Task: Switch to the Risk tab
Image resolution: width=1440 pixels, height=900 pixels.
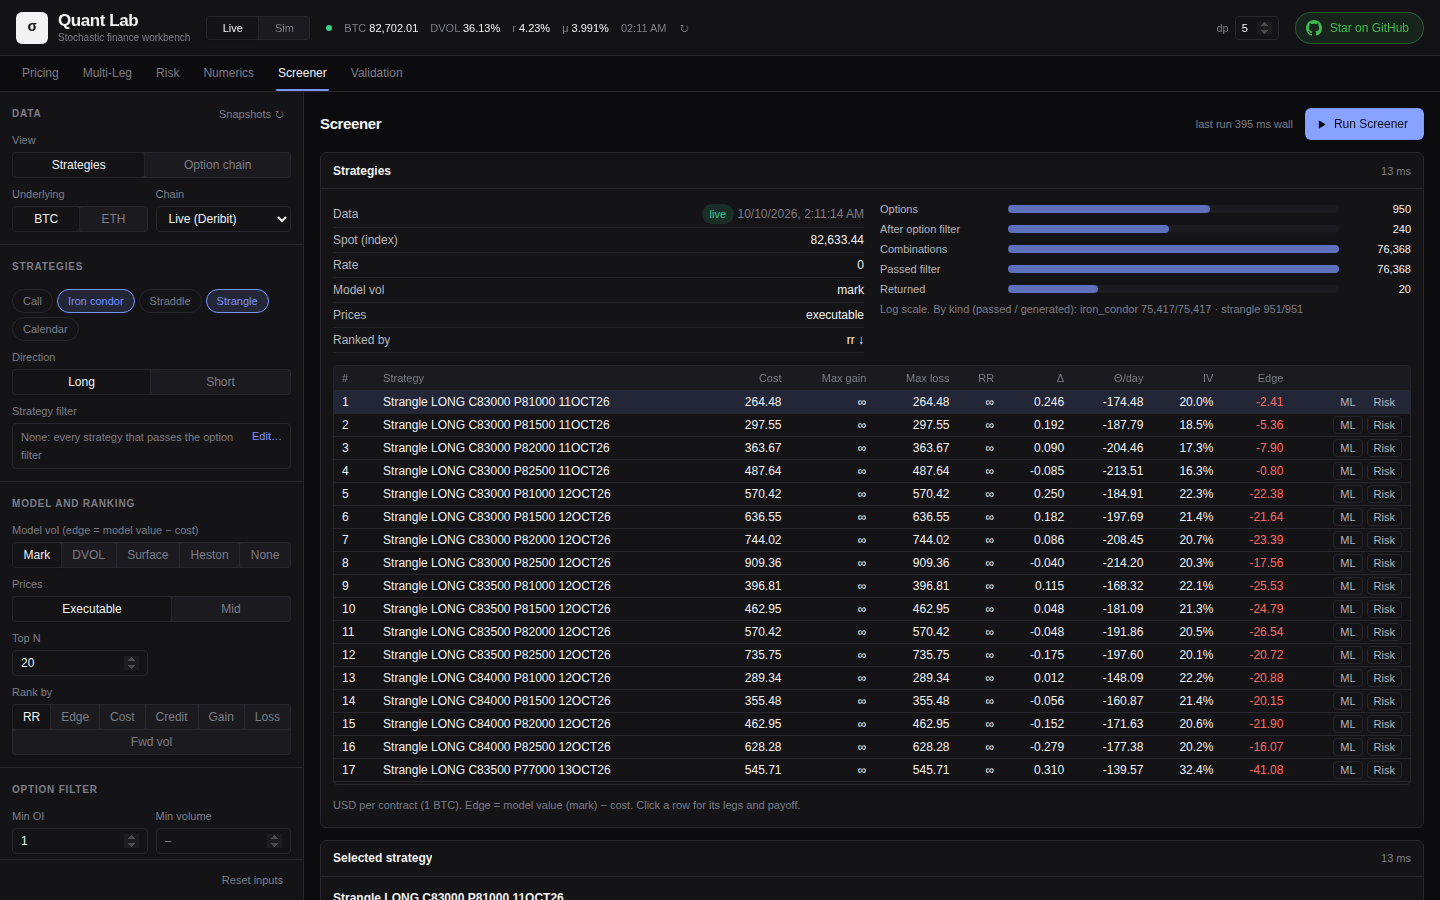Action: (168, 73)
